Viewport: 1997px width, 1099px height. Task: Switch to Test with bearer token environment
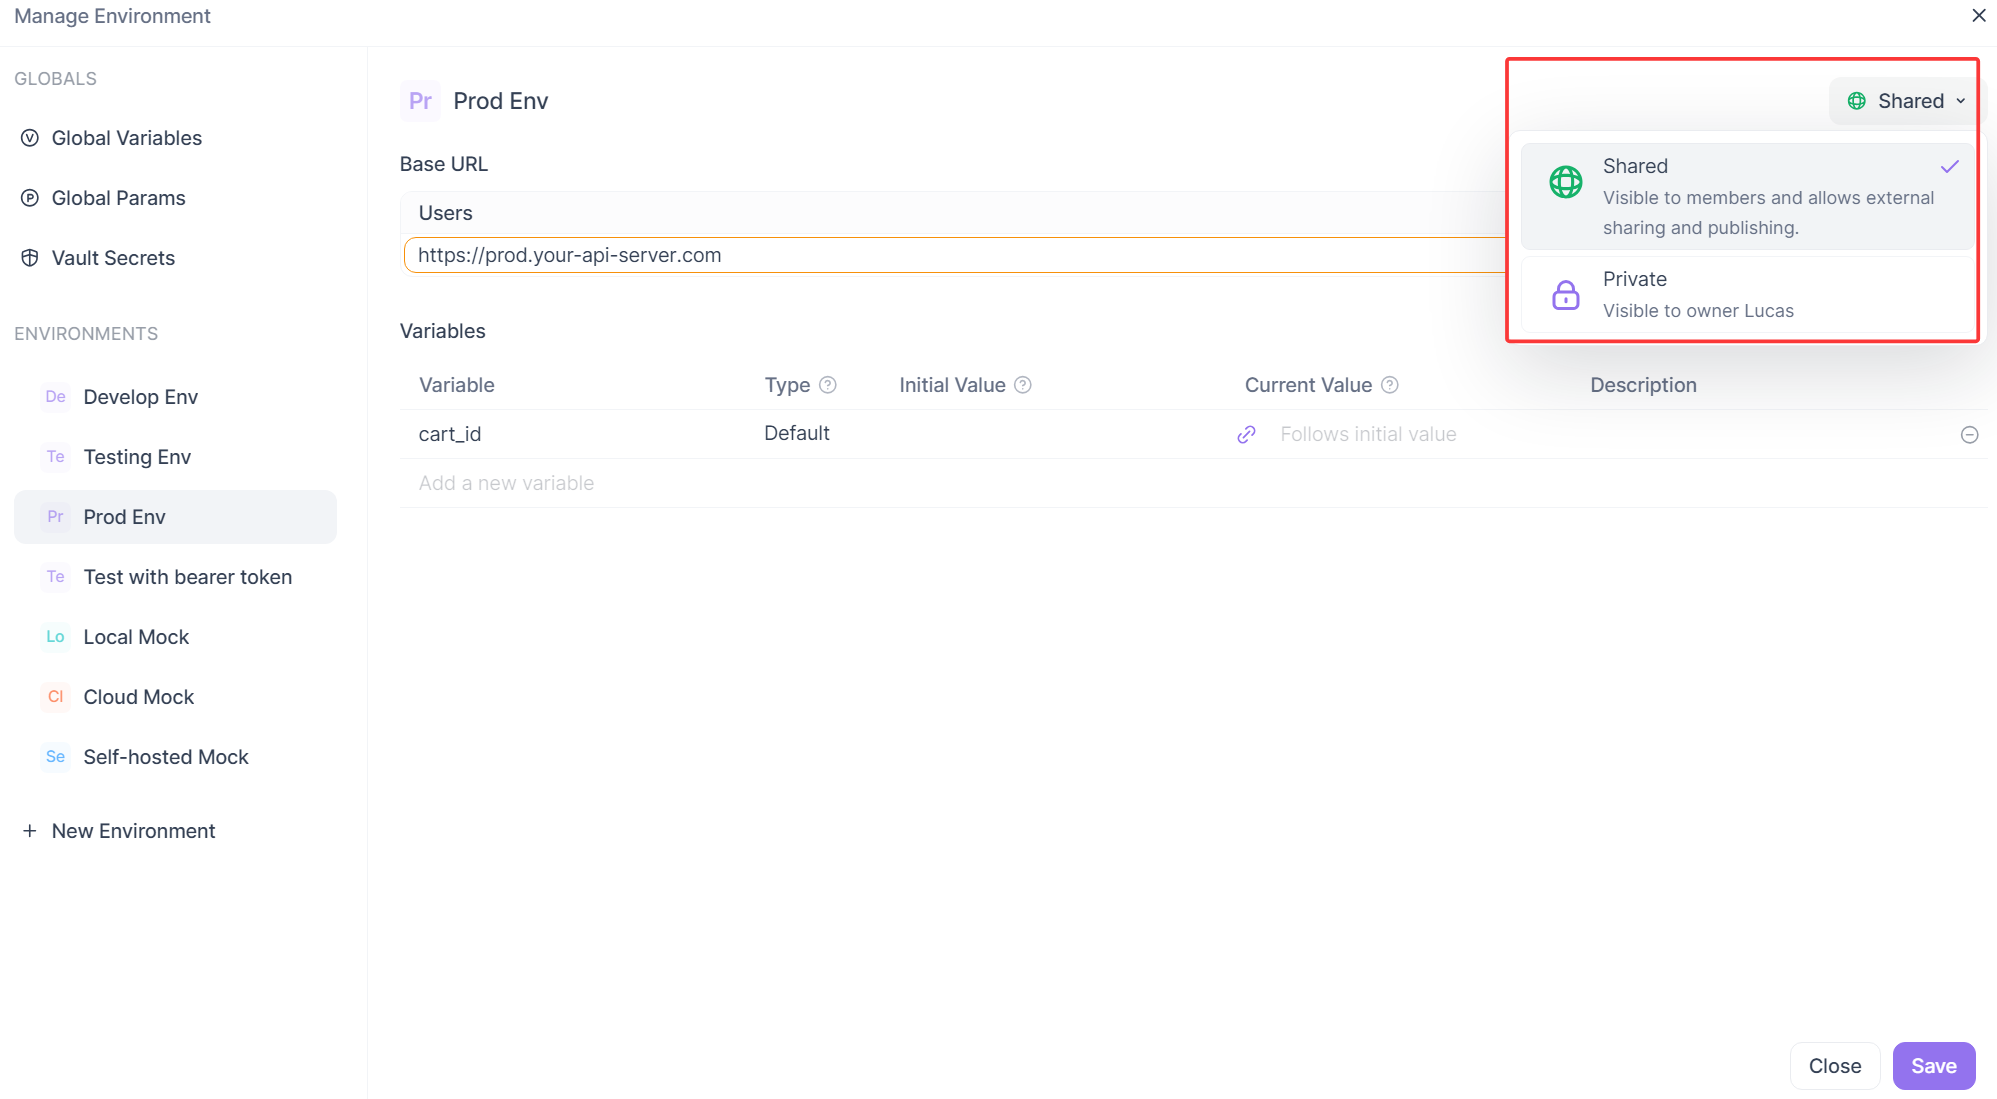pyautogui.click(x=187, y=577)
